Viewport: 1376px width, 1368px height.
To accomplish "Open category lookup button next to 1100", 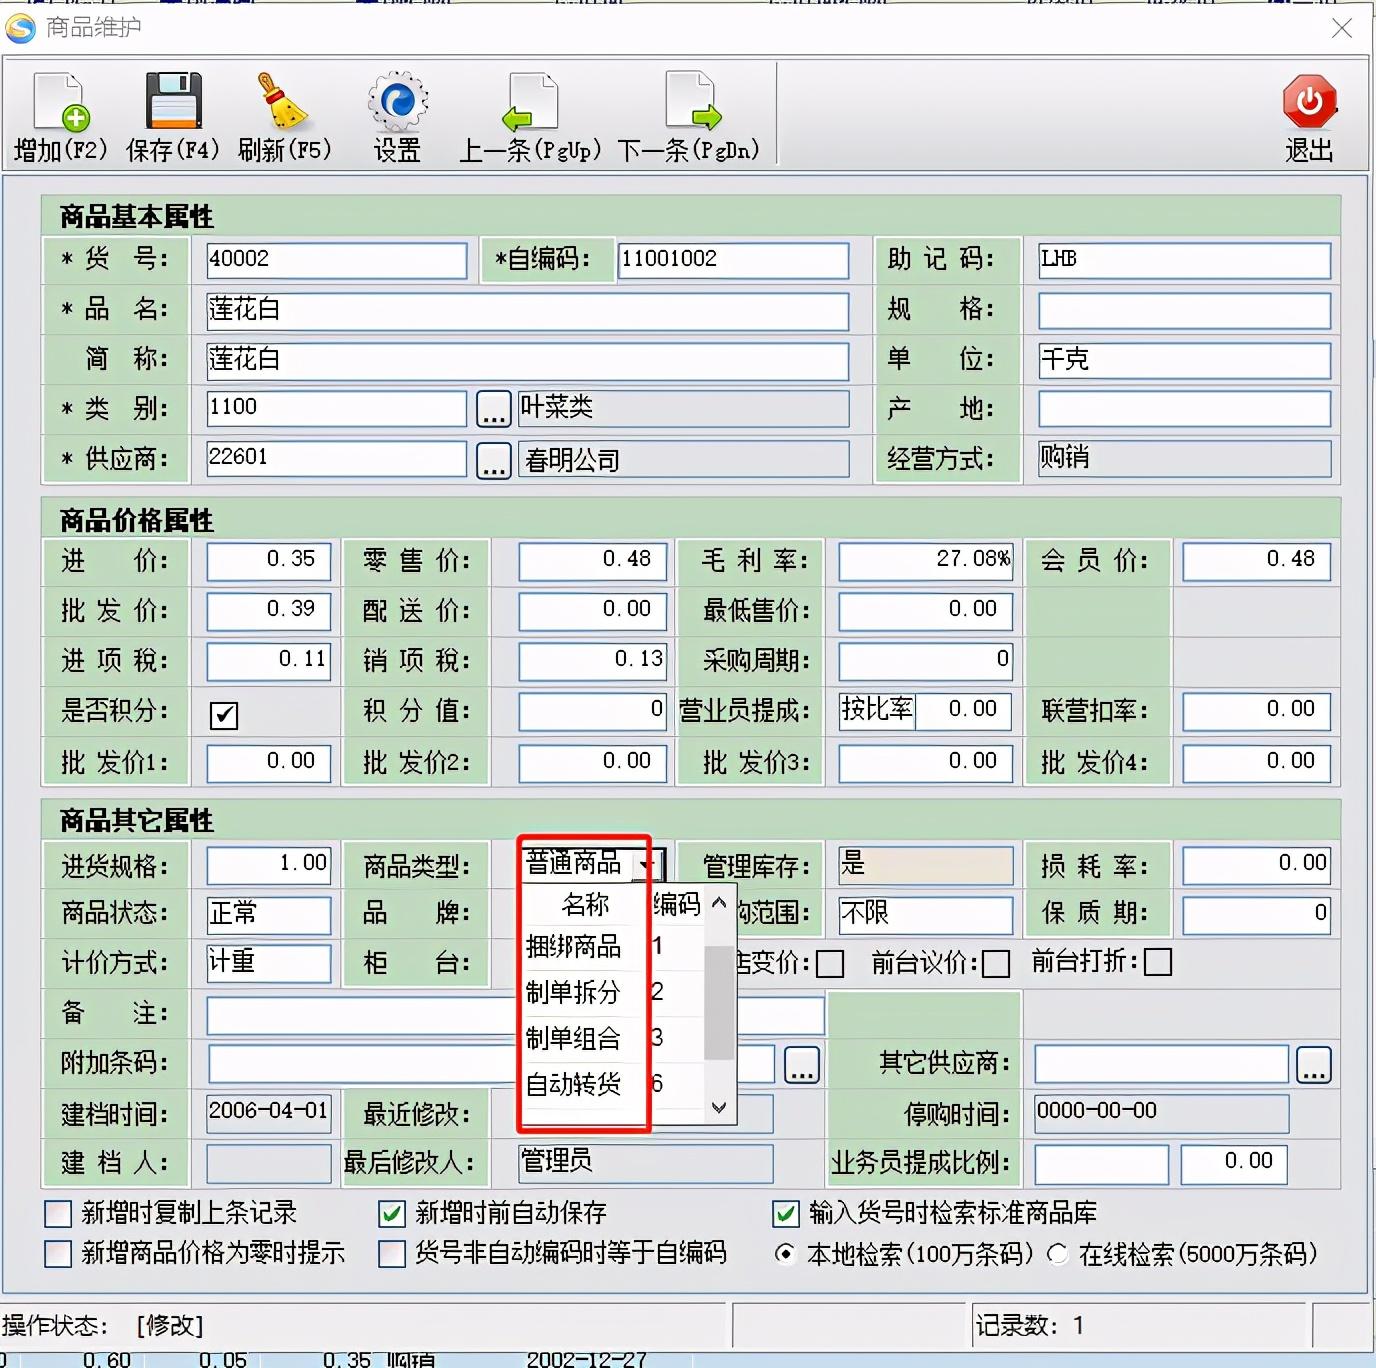I will (493, 409).
